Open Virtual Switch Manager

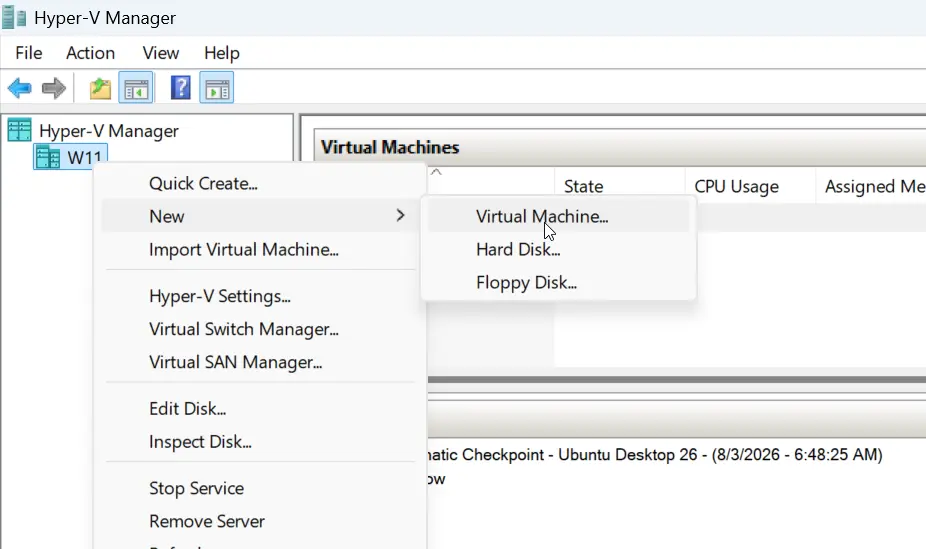(260, 329)
